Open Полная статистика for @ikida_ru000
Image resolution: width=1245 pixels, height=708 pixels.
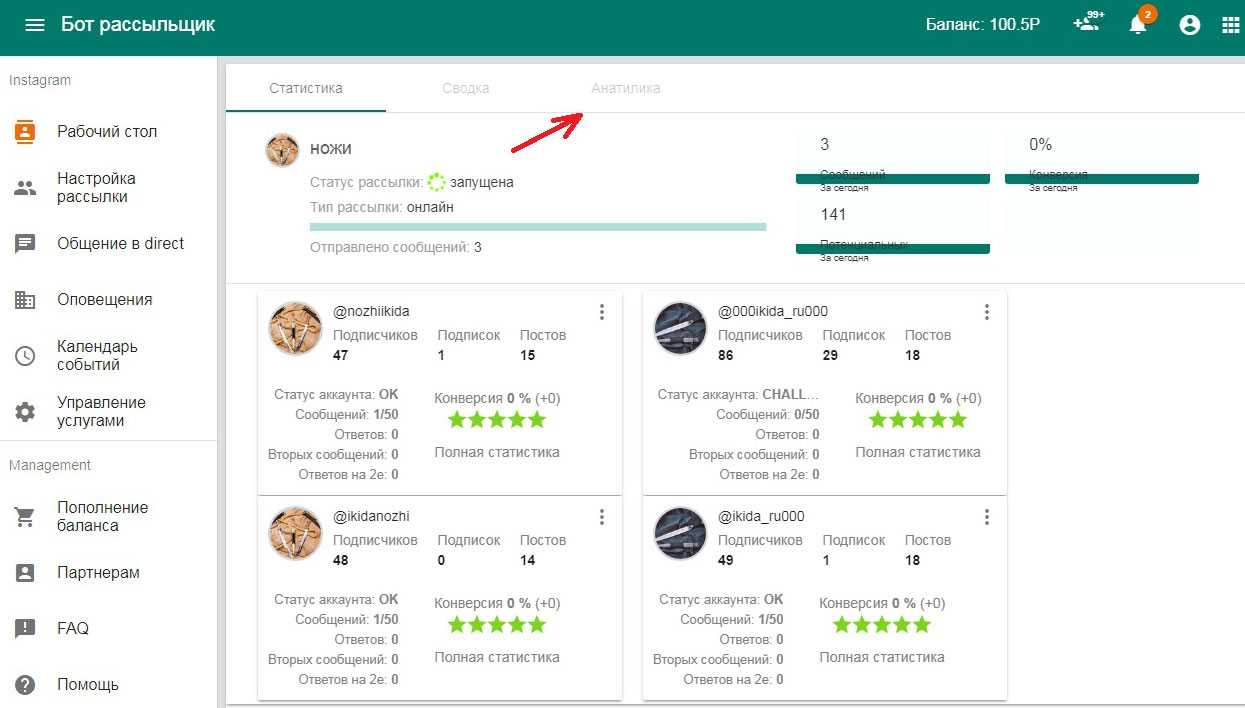881,657
